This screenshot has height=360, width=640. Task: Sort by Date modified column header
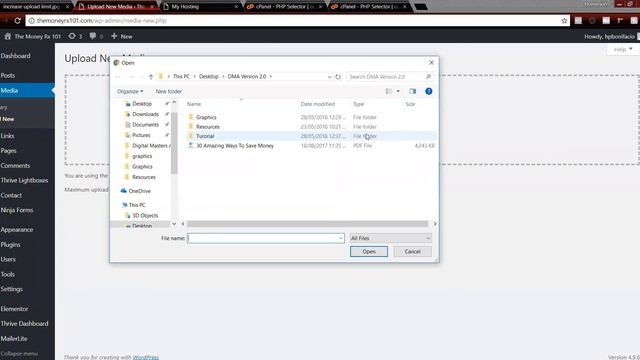pos(318,104)
